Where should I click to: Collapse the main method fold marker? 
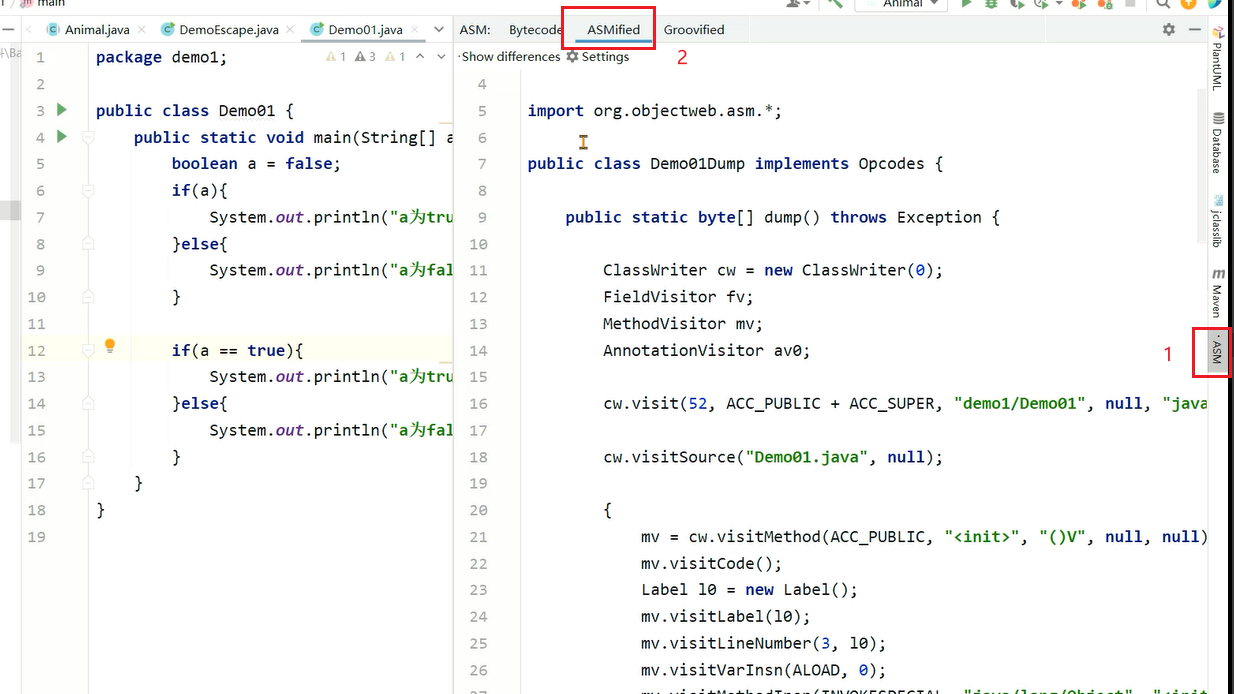(88, 137)
